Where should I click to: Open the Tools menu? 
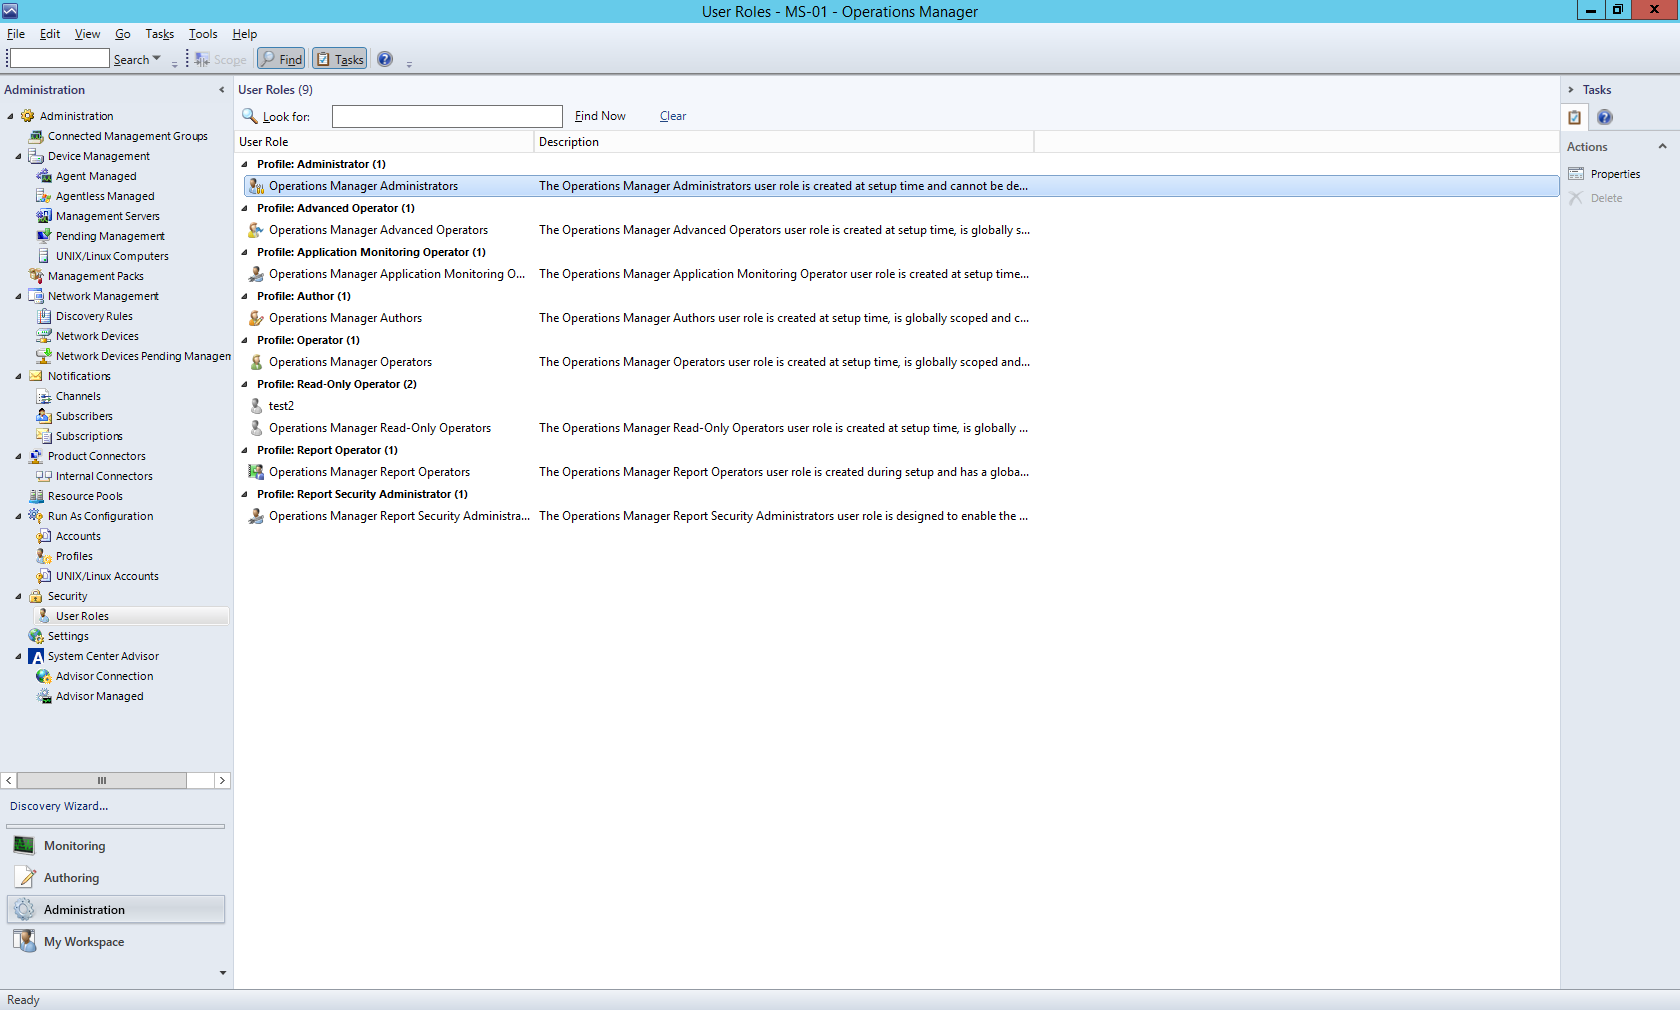coord(203,34)
